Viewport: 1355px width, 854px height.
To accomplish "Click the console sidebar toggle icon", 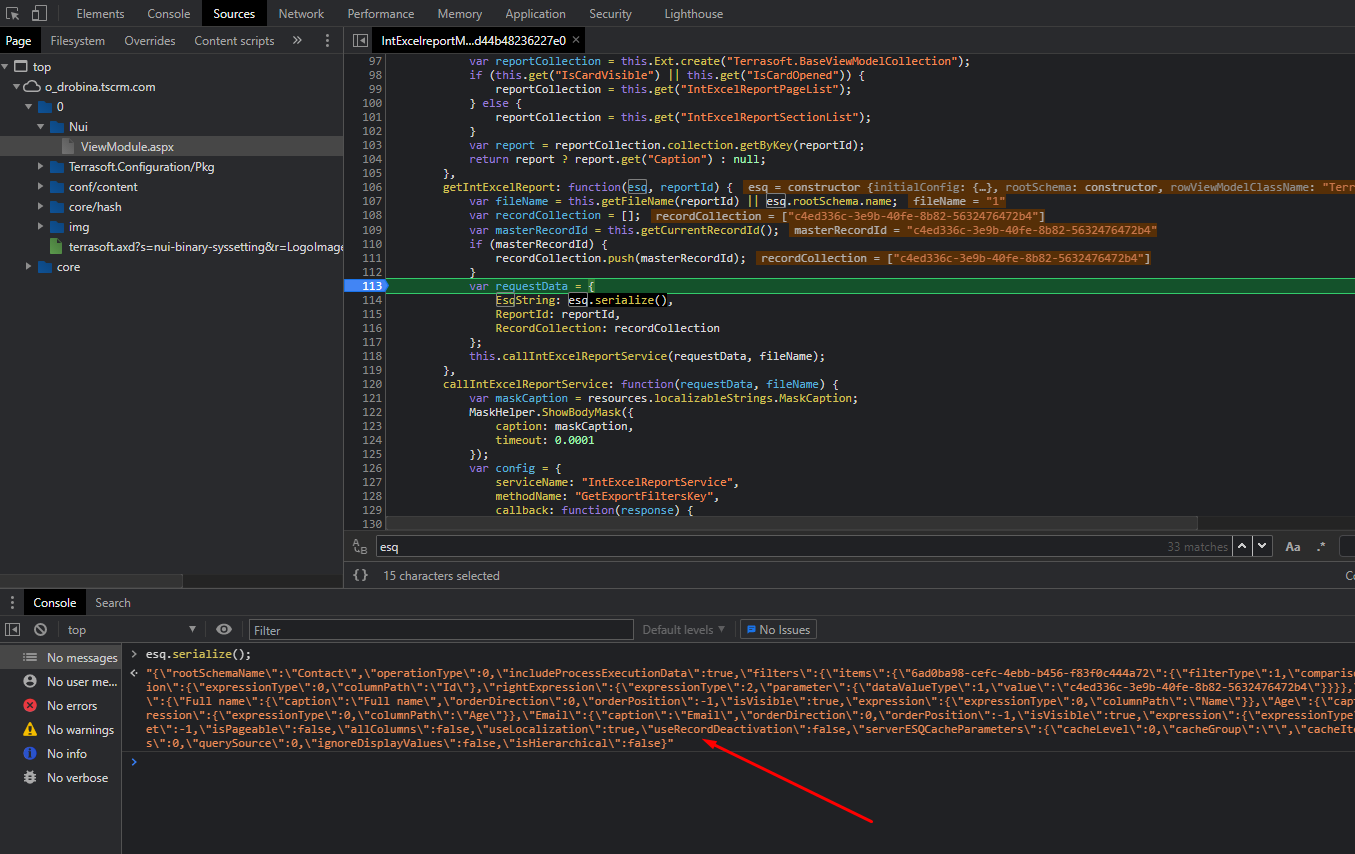I will pyautogui.click(x=13, y=630).
